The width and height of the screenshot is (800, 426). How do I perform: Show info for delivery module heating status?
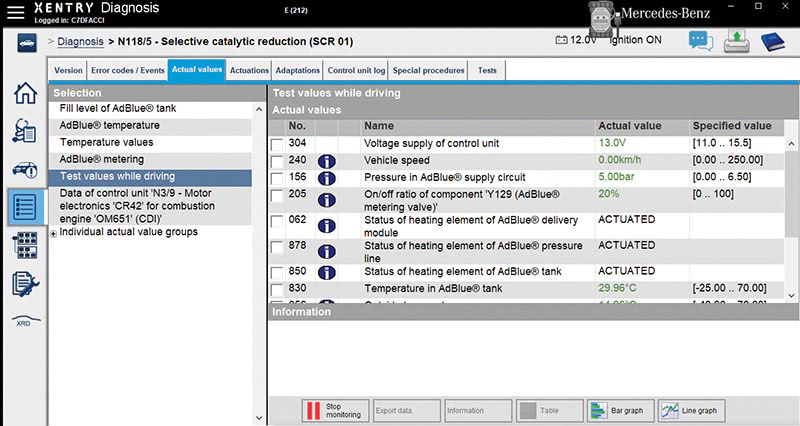(327, 225)
